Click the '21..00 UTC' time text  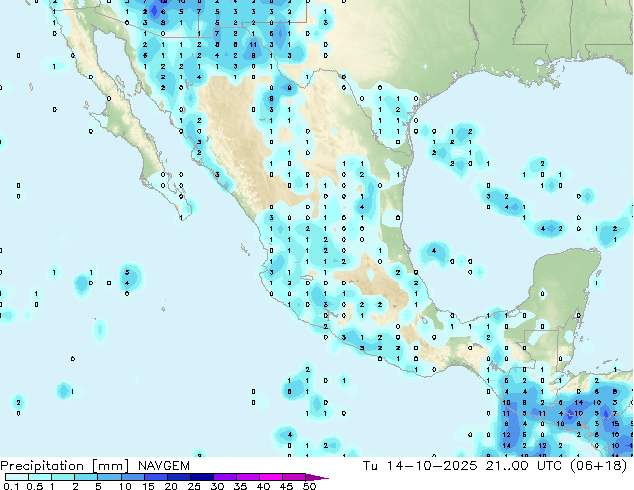(x=524, y=466)
